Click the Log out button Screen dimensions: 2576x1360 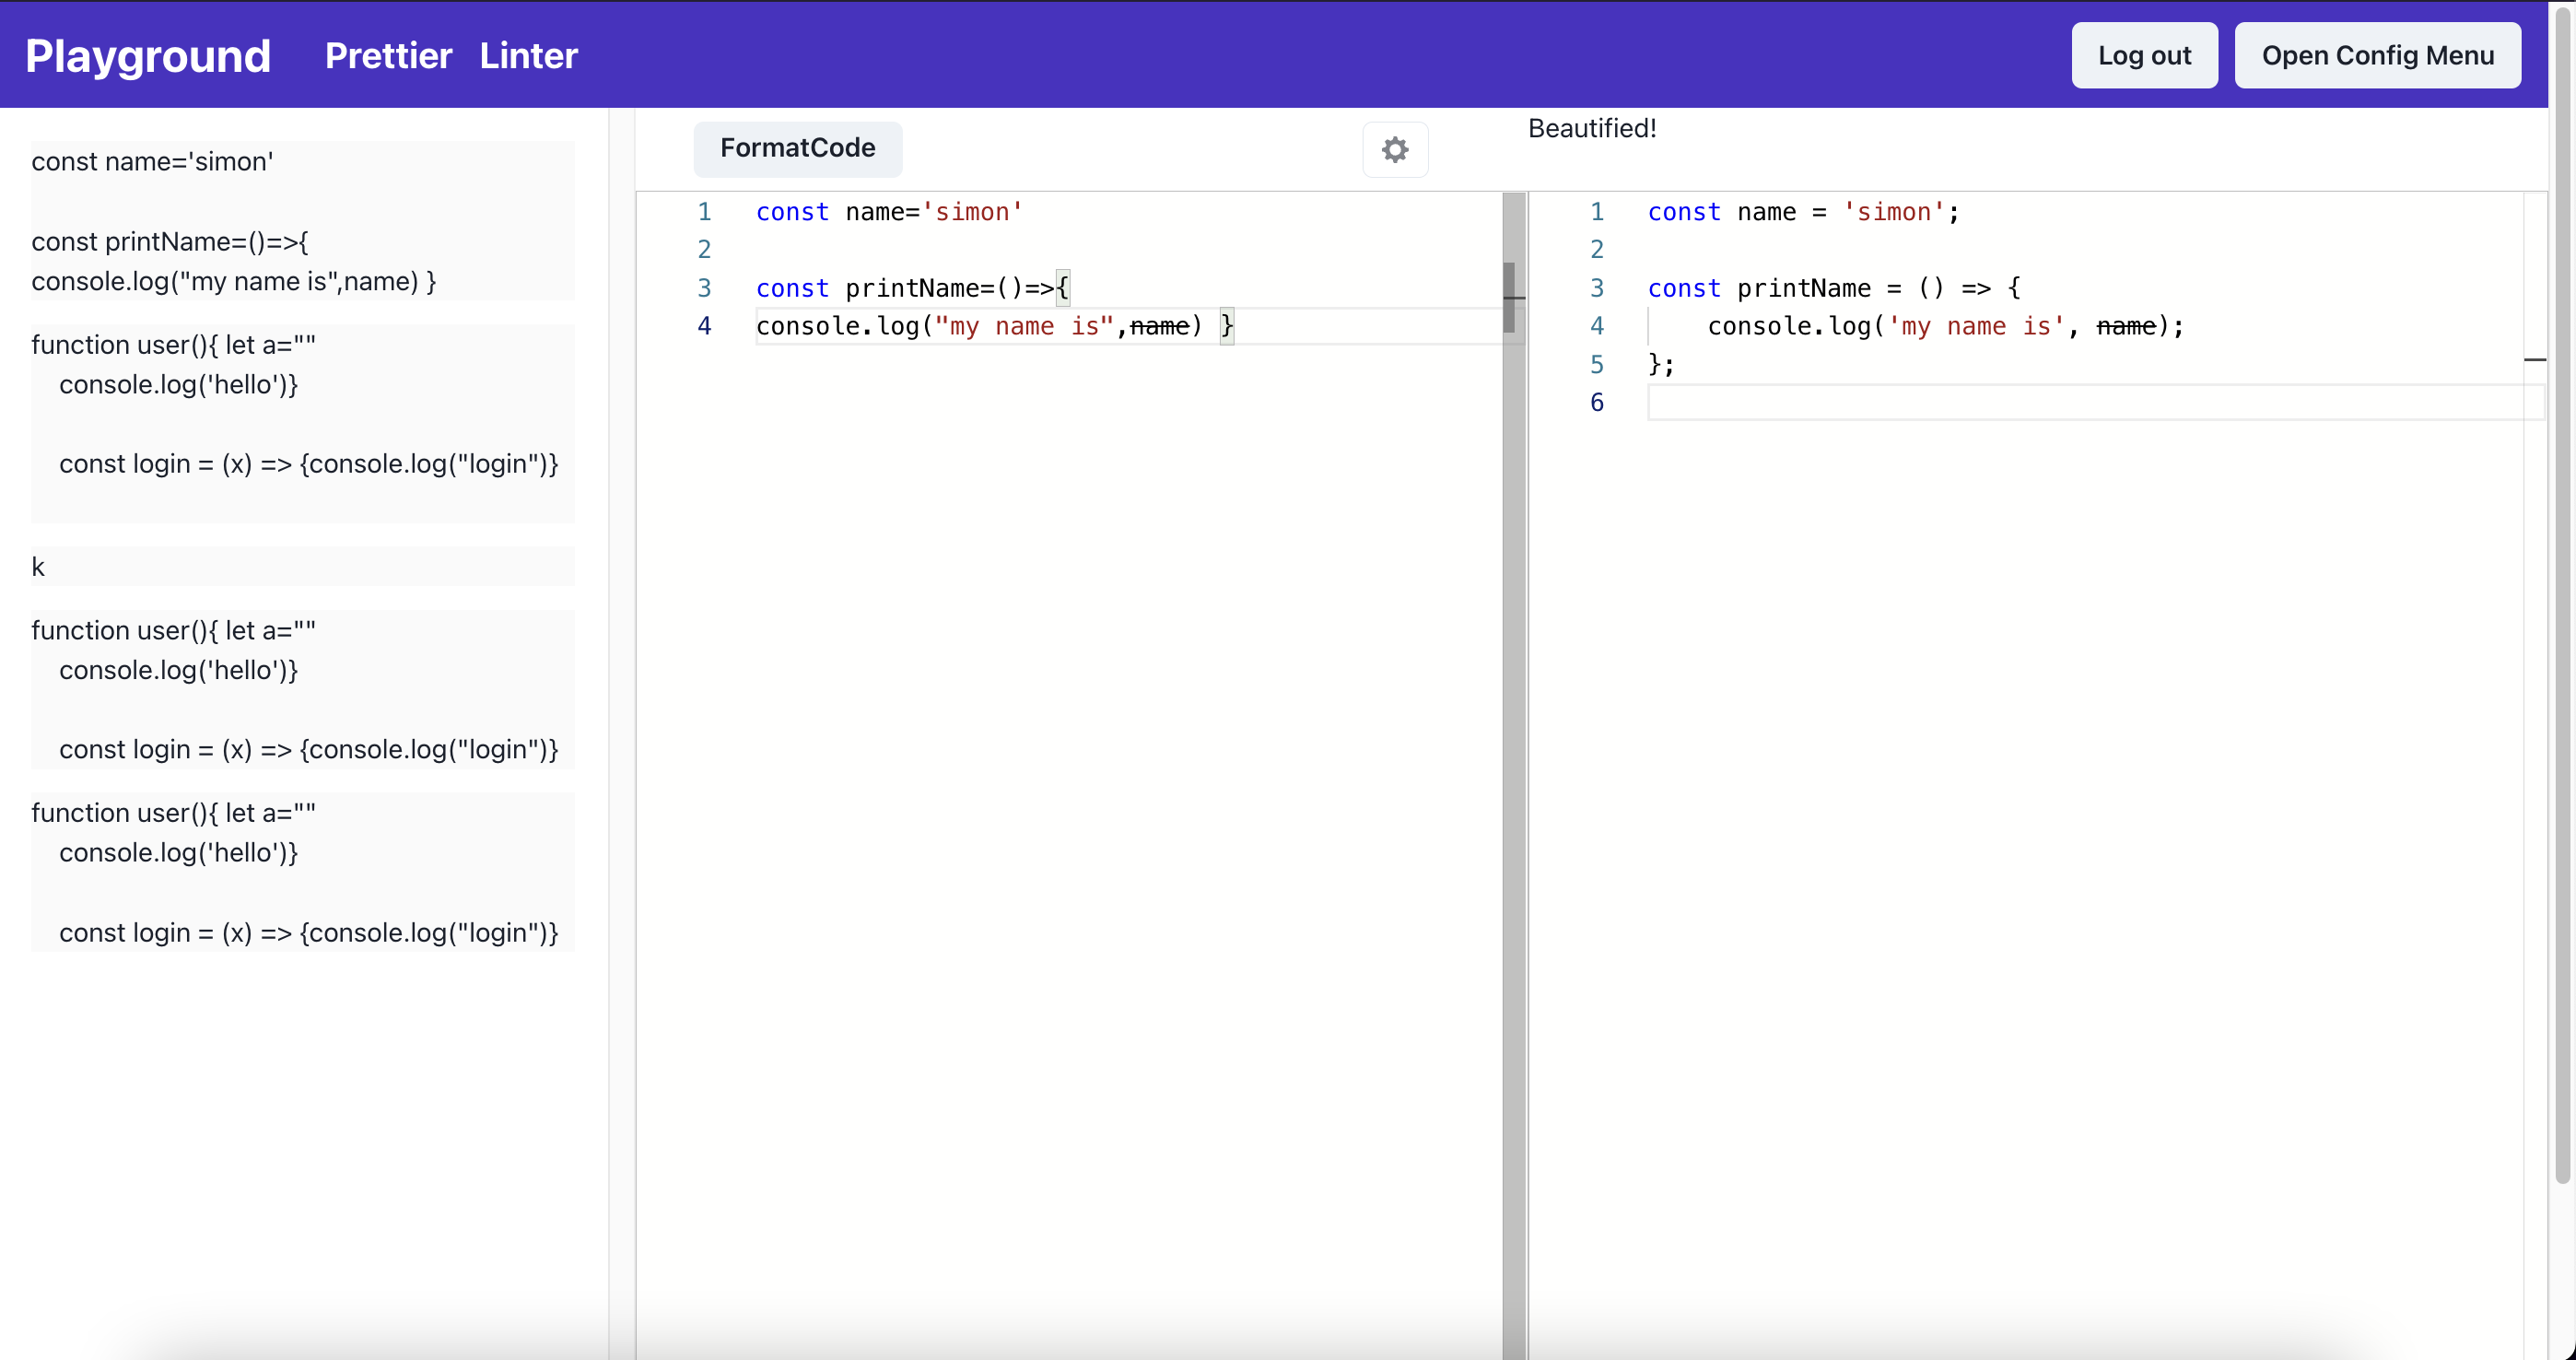coord(2145,55)
